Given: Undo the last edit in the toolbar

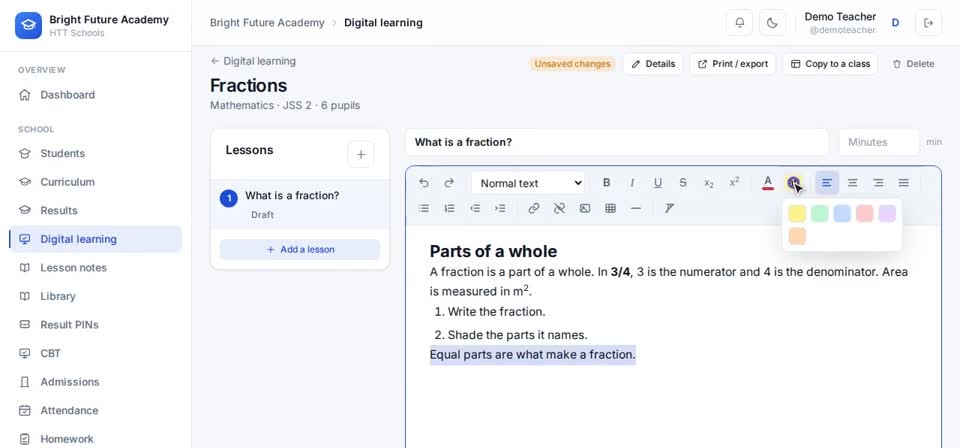Looking at the screenshot, I should pyautogui.click(x=424, y=183).
